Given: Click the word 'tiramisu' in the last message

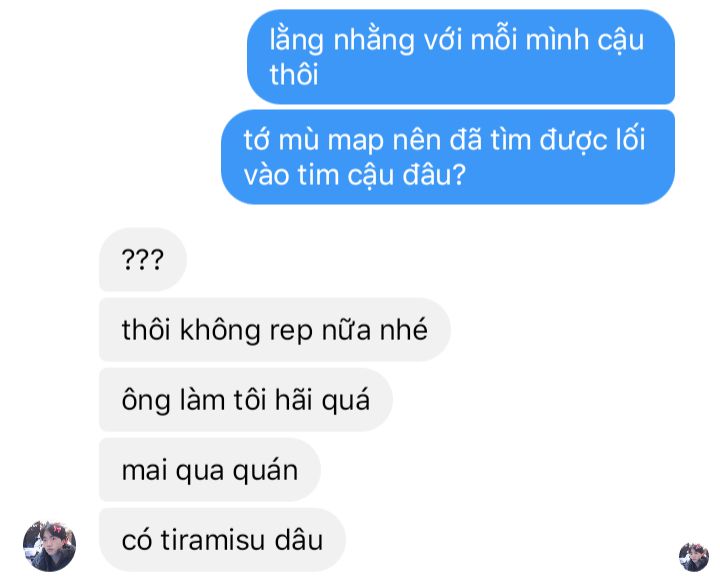Looking at the screenshot, I should (213, 540).
